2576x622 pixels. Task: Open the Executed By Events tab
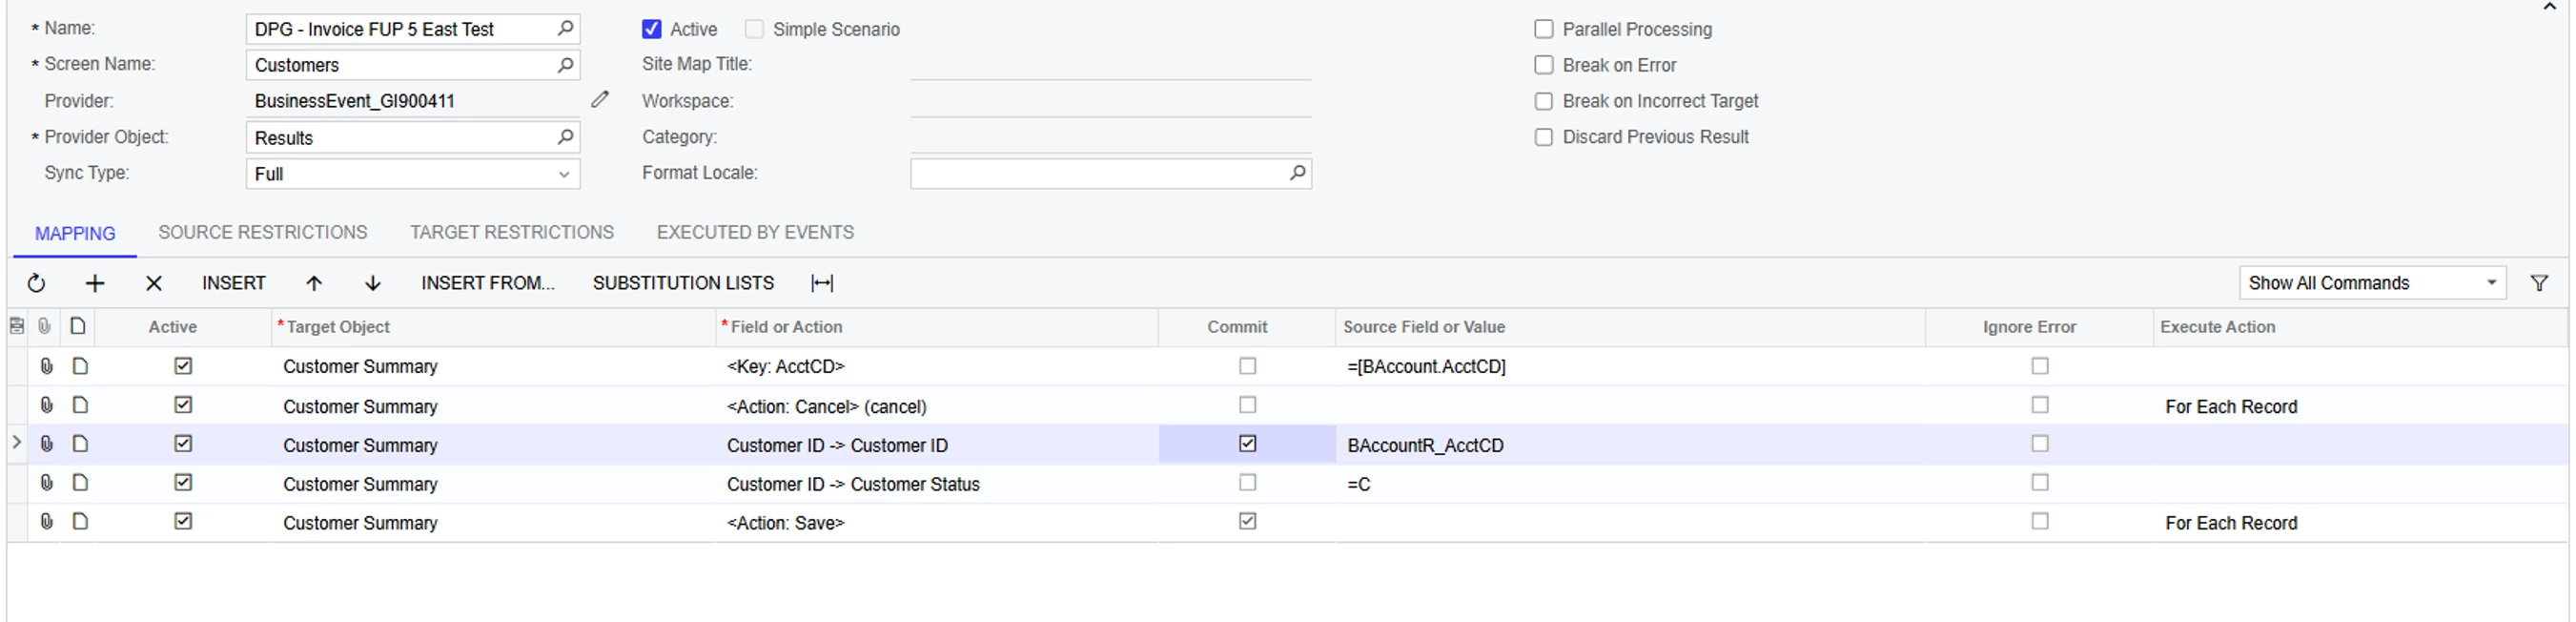(x=755, y=232)
